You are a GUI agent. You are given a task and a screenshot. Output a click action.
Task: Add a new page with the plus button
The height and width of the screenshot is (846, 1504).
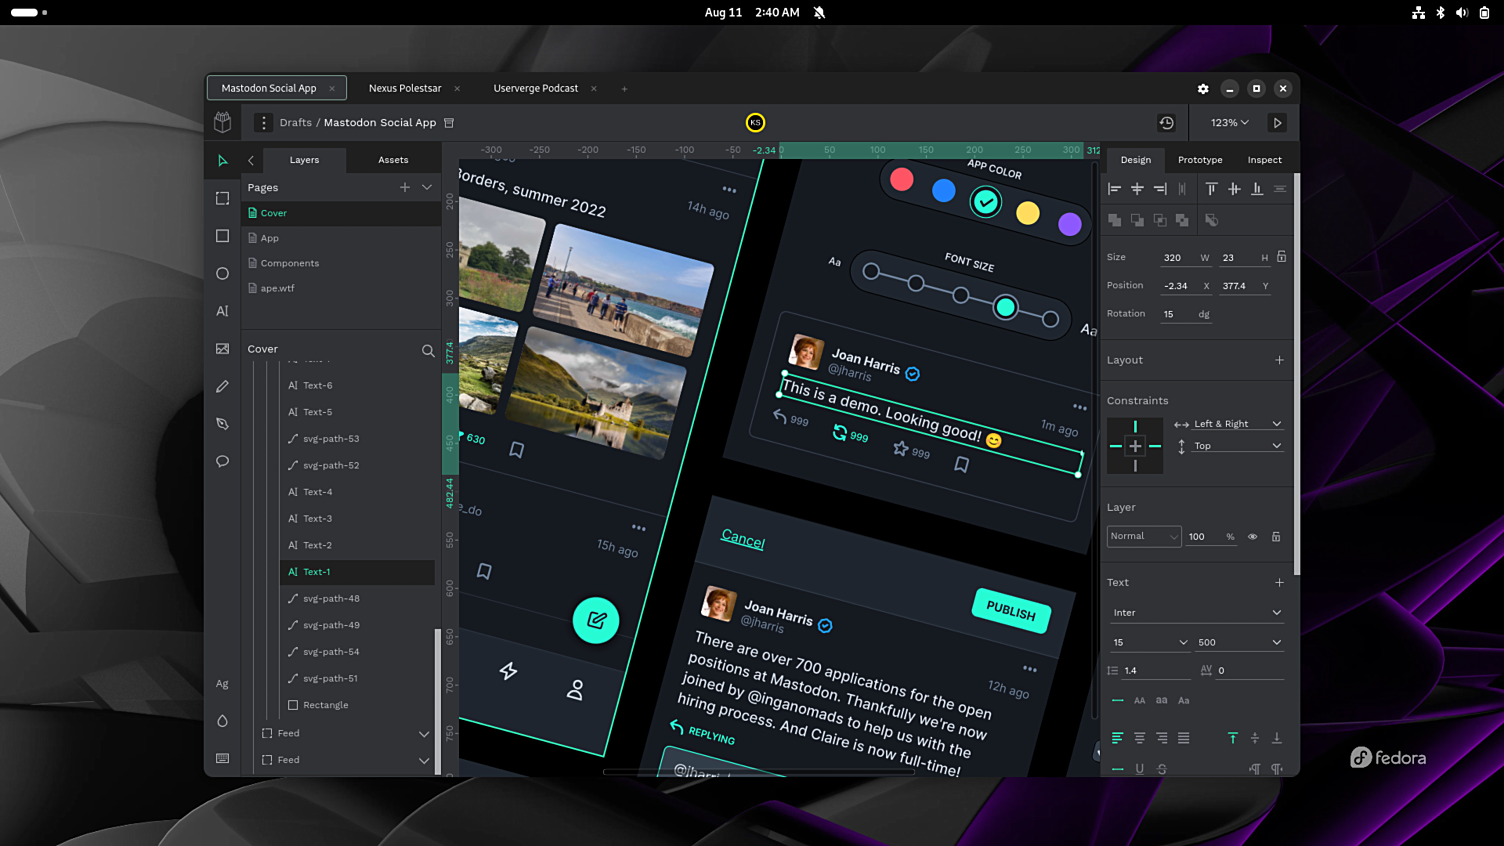click(404, 187)
